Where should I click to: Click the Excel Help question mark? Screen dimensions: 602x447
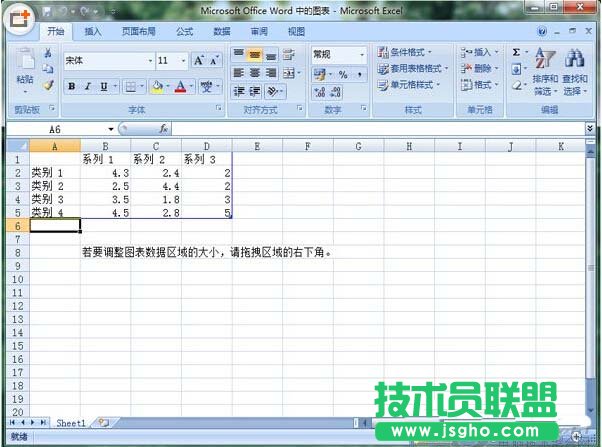(542, 31)
